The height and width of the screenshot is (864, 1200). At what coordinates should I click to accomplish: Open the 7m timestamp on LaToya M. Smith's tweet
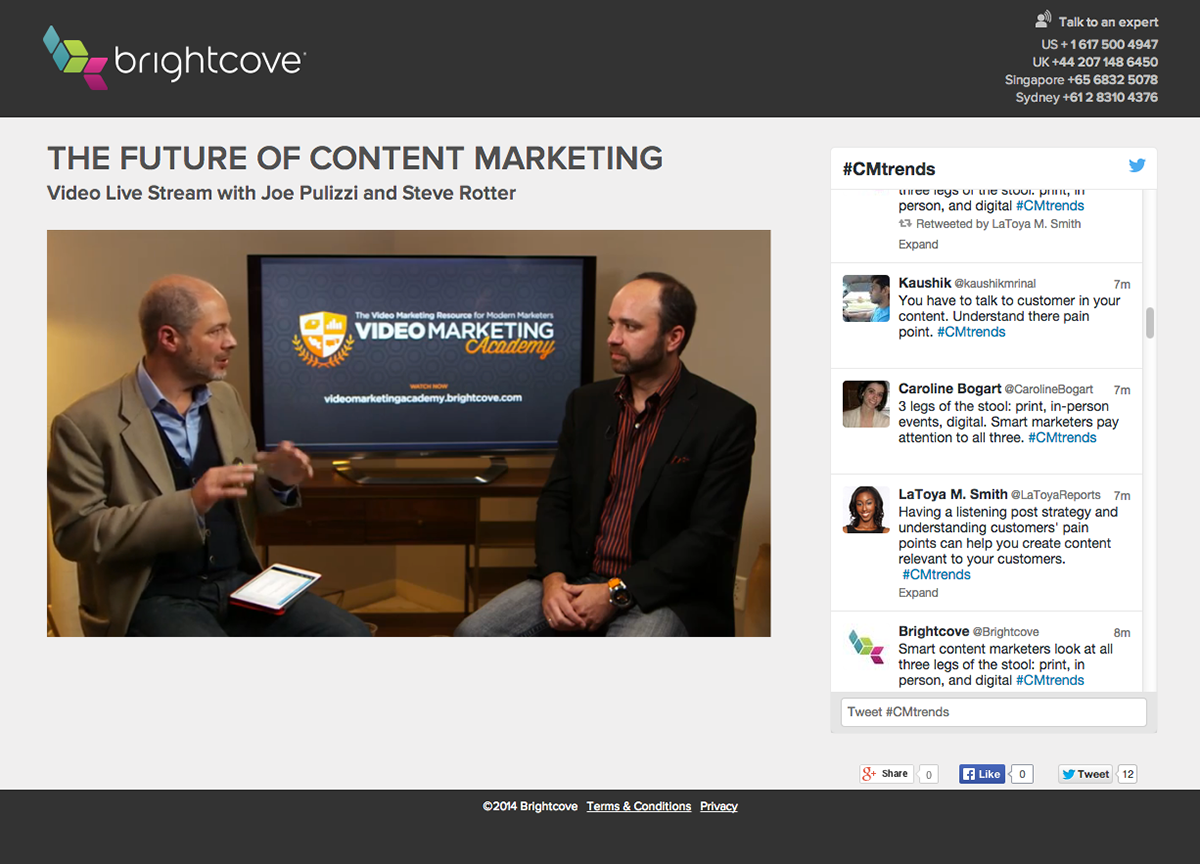pyautogui.click(x=1122, y=495)
